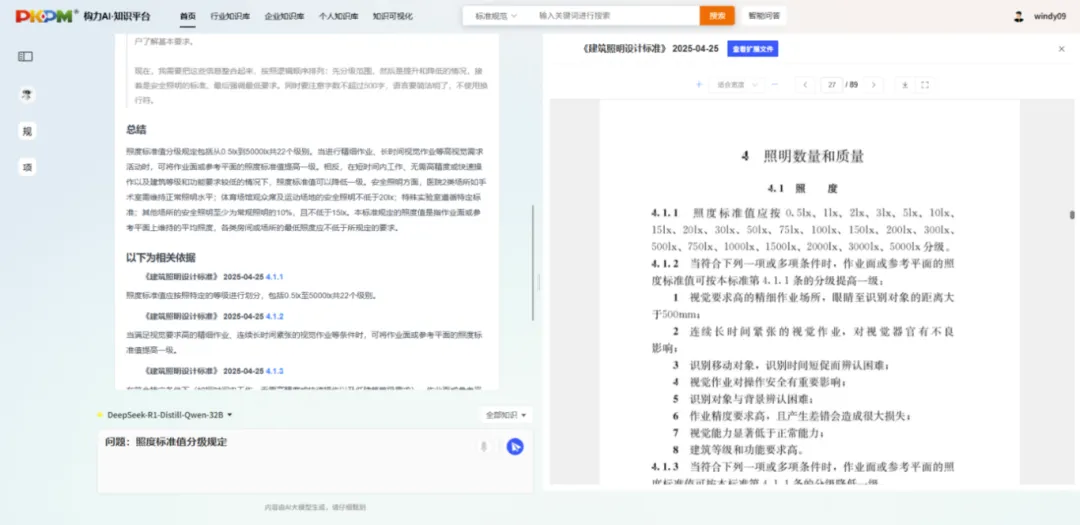Open the 知识可视化 tab

[392, 16]
